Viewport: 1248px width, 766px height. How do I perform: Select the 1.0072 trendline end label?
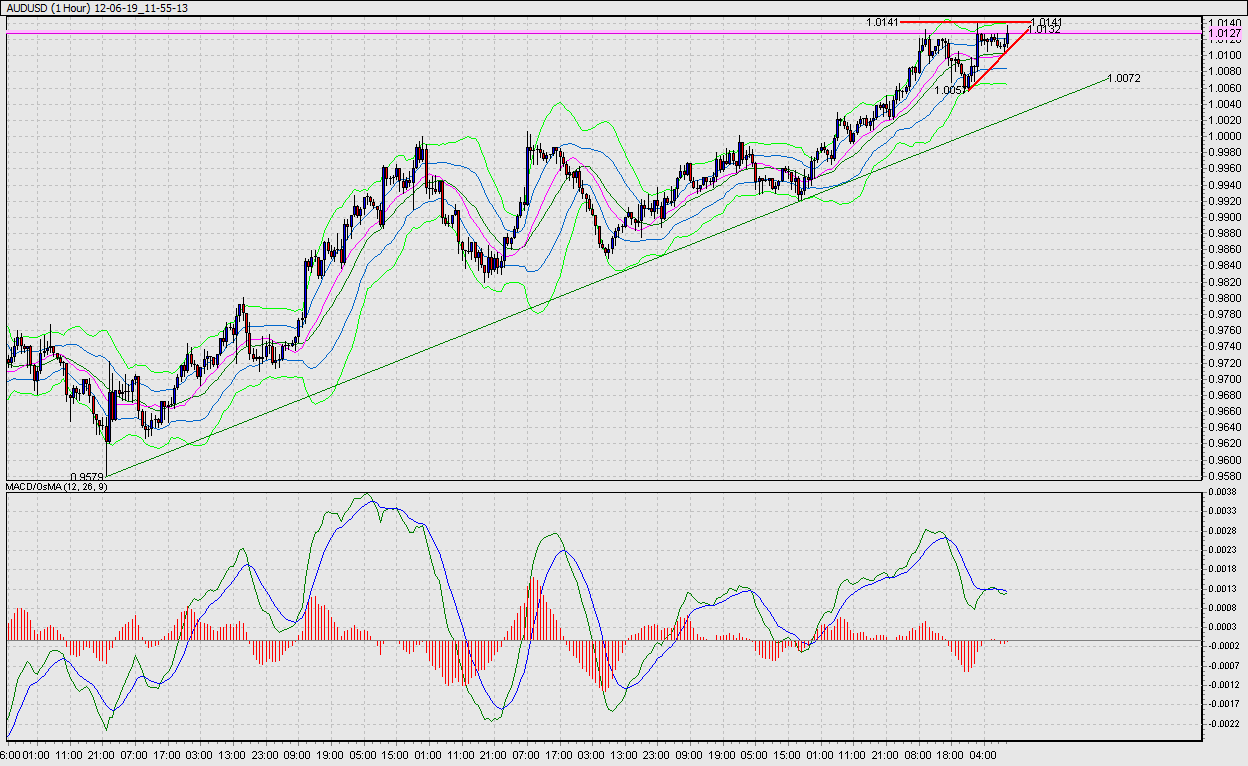(x=1125, y=78)
